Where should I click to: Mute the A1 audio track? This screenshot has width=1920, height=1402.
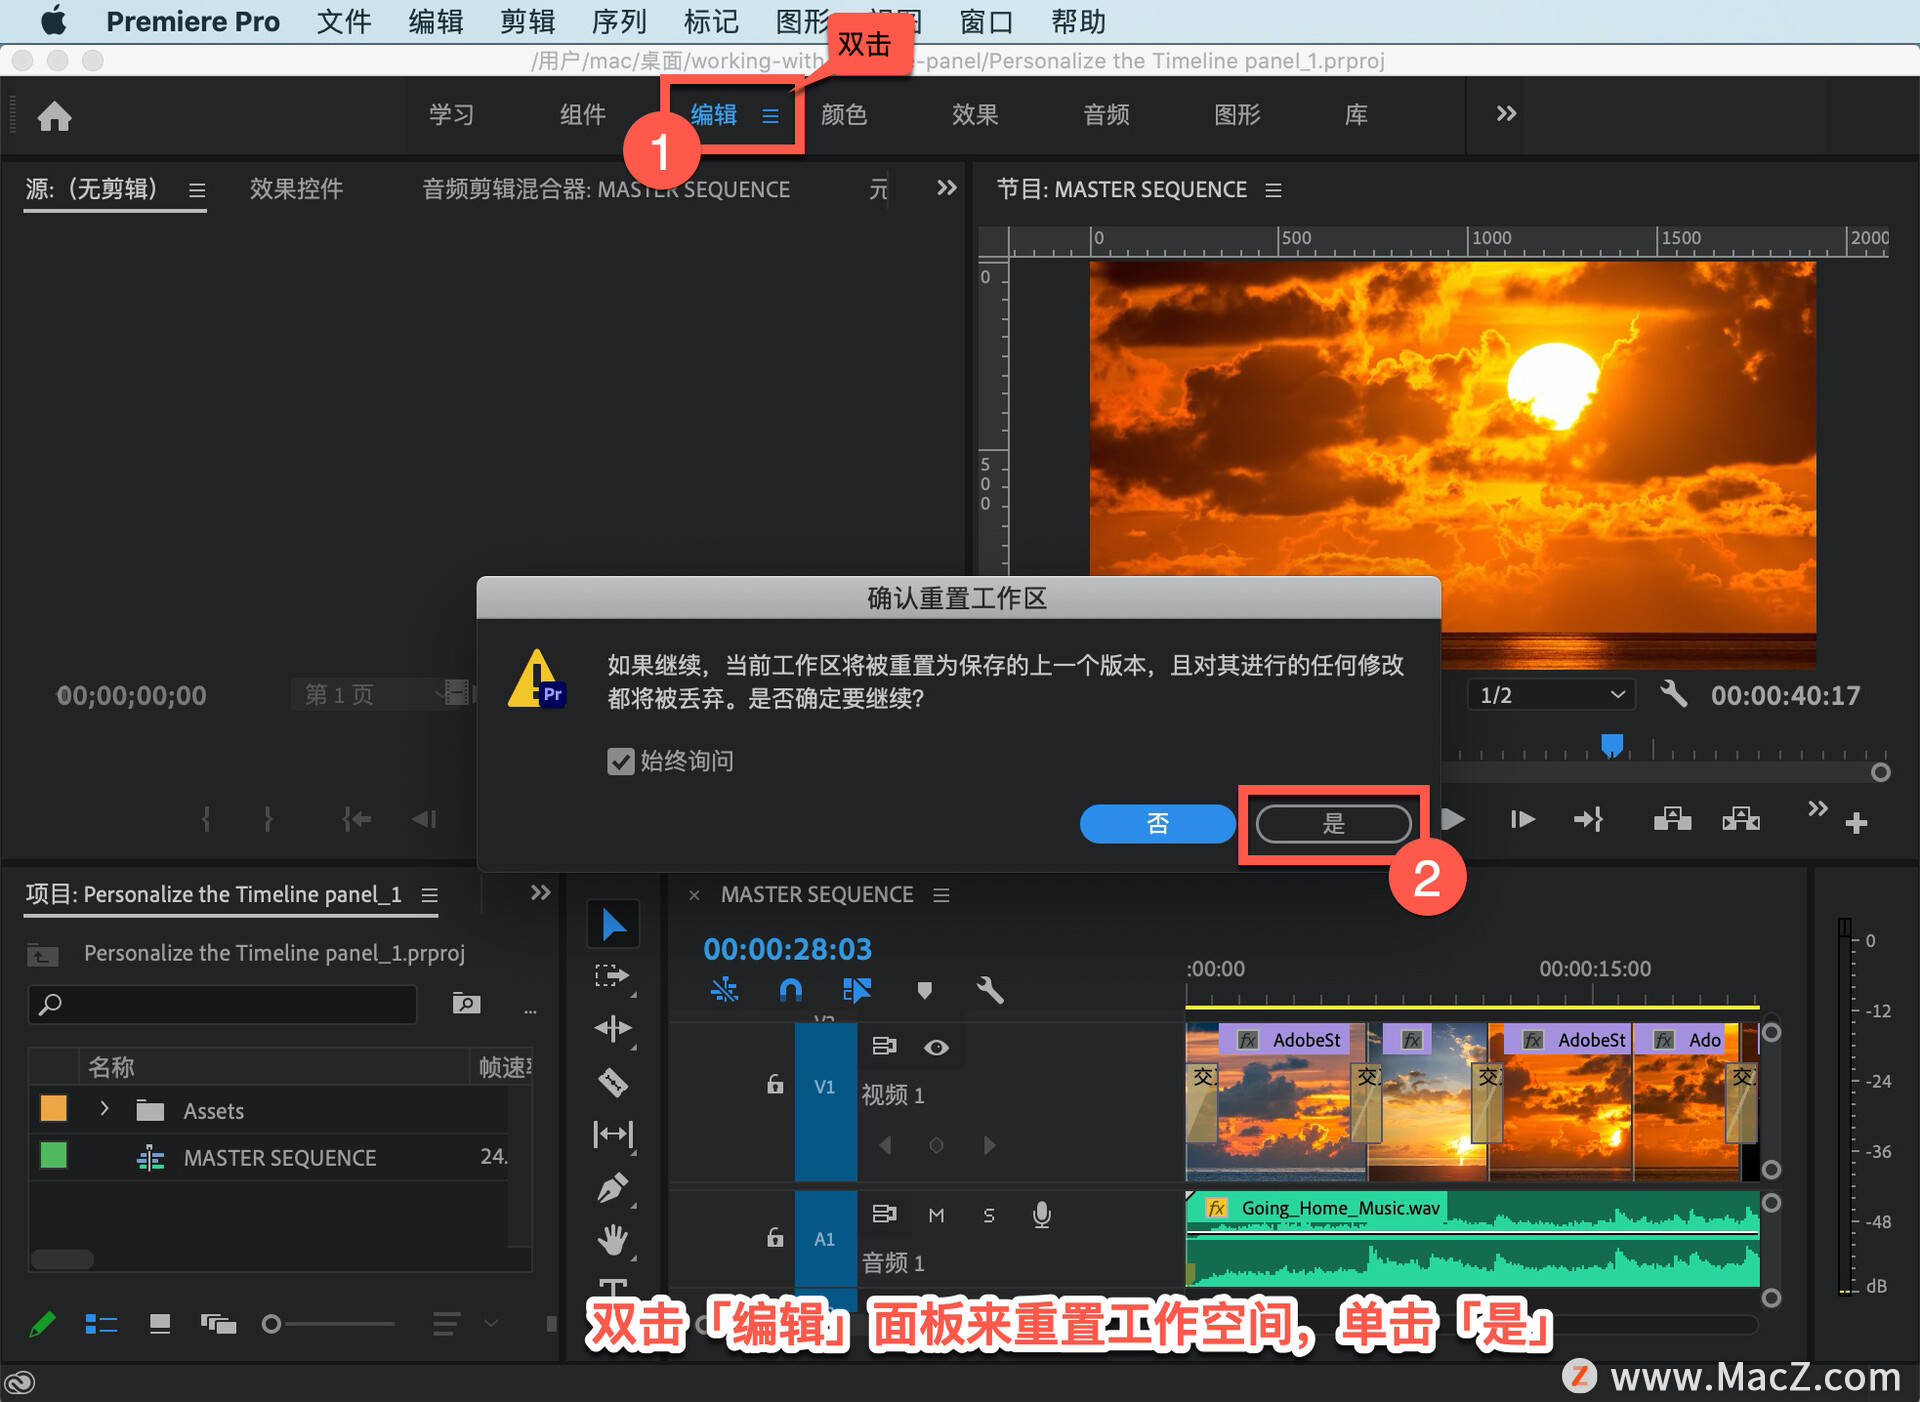click(936, 1215)
